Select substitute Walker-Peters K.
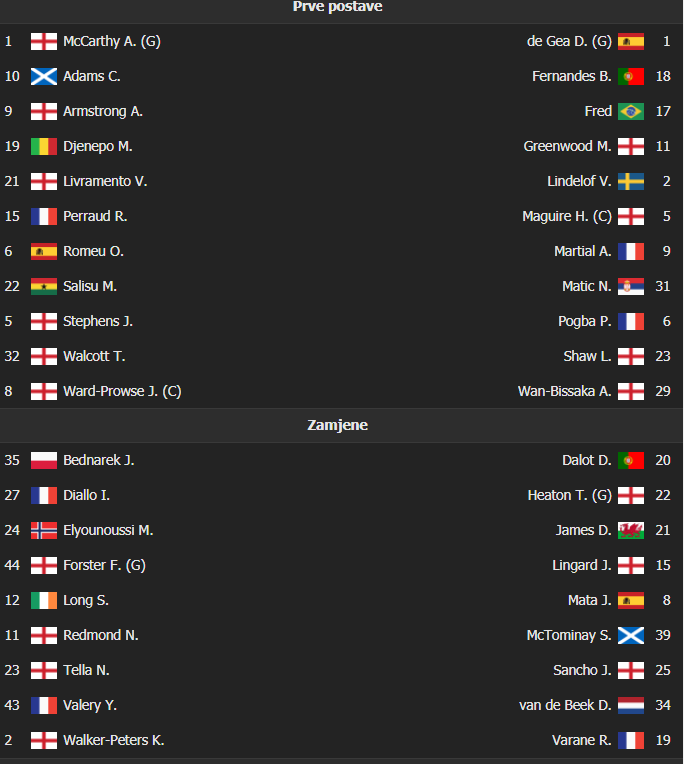 [114, 740]
